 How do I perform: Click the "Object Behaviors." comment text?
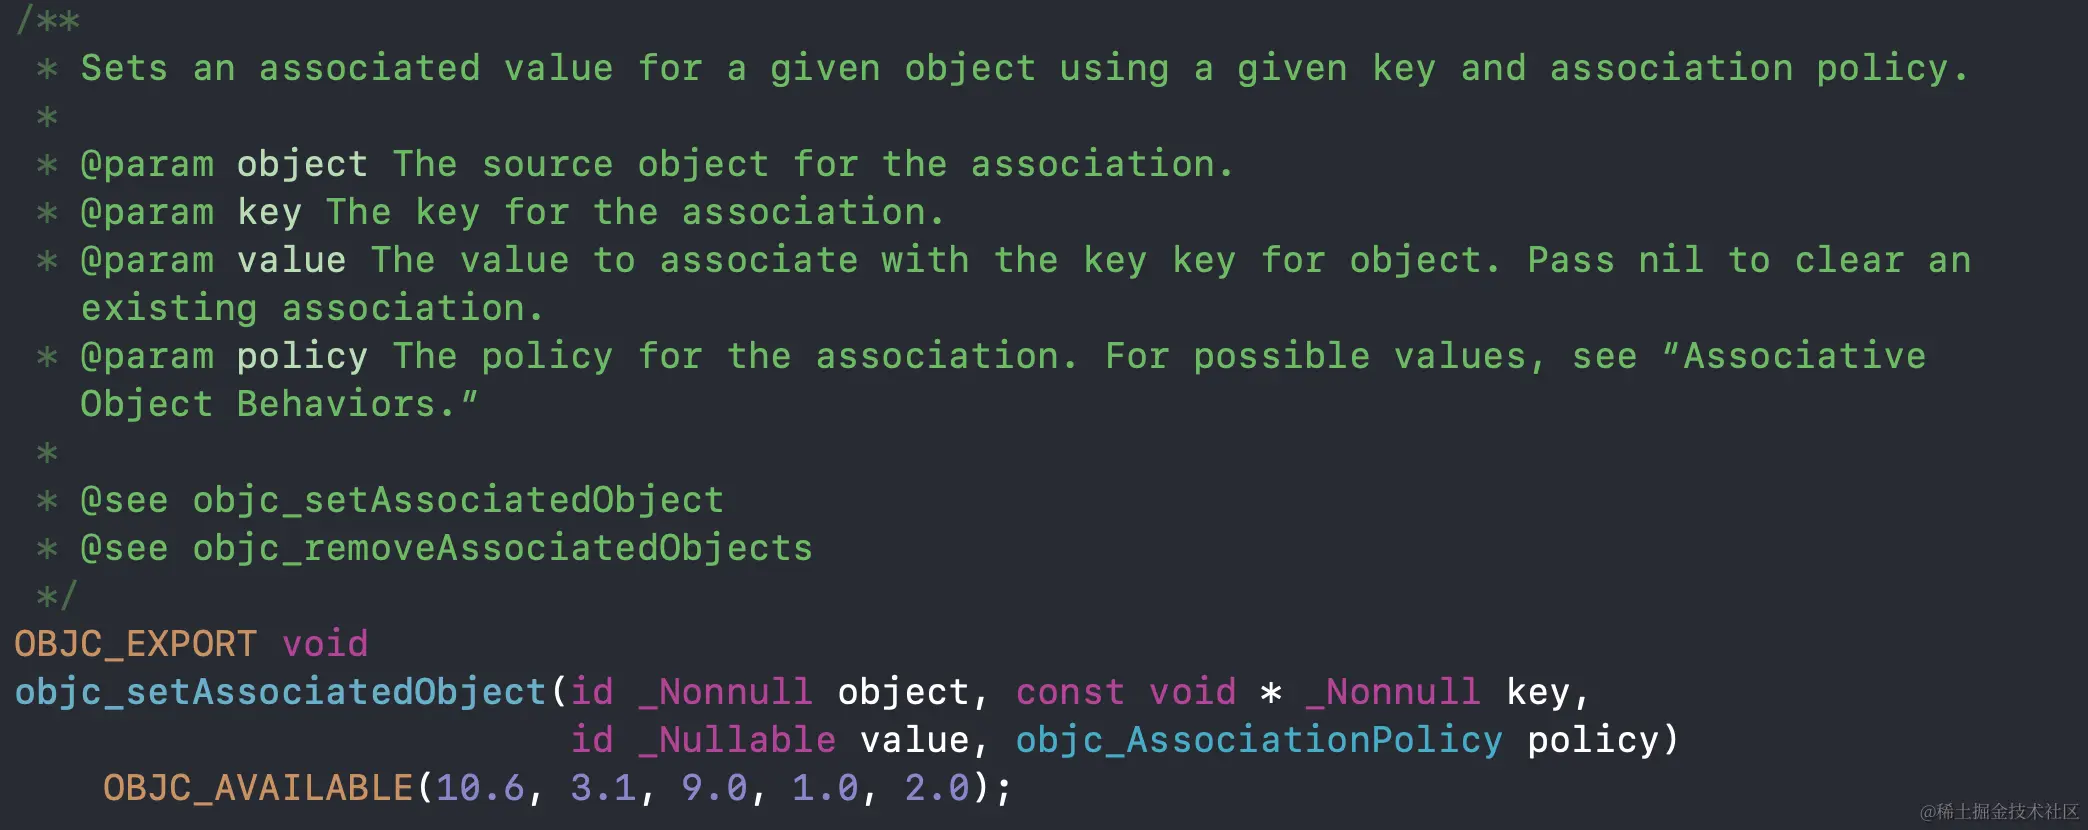pyautogui.click(x=278, y=404)
